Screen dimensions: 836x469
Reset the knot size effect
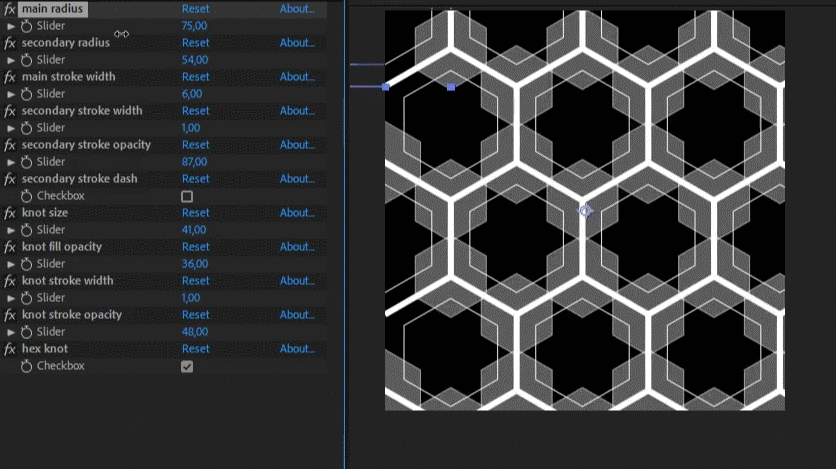pos(196,213)
